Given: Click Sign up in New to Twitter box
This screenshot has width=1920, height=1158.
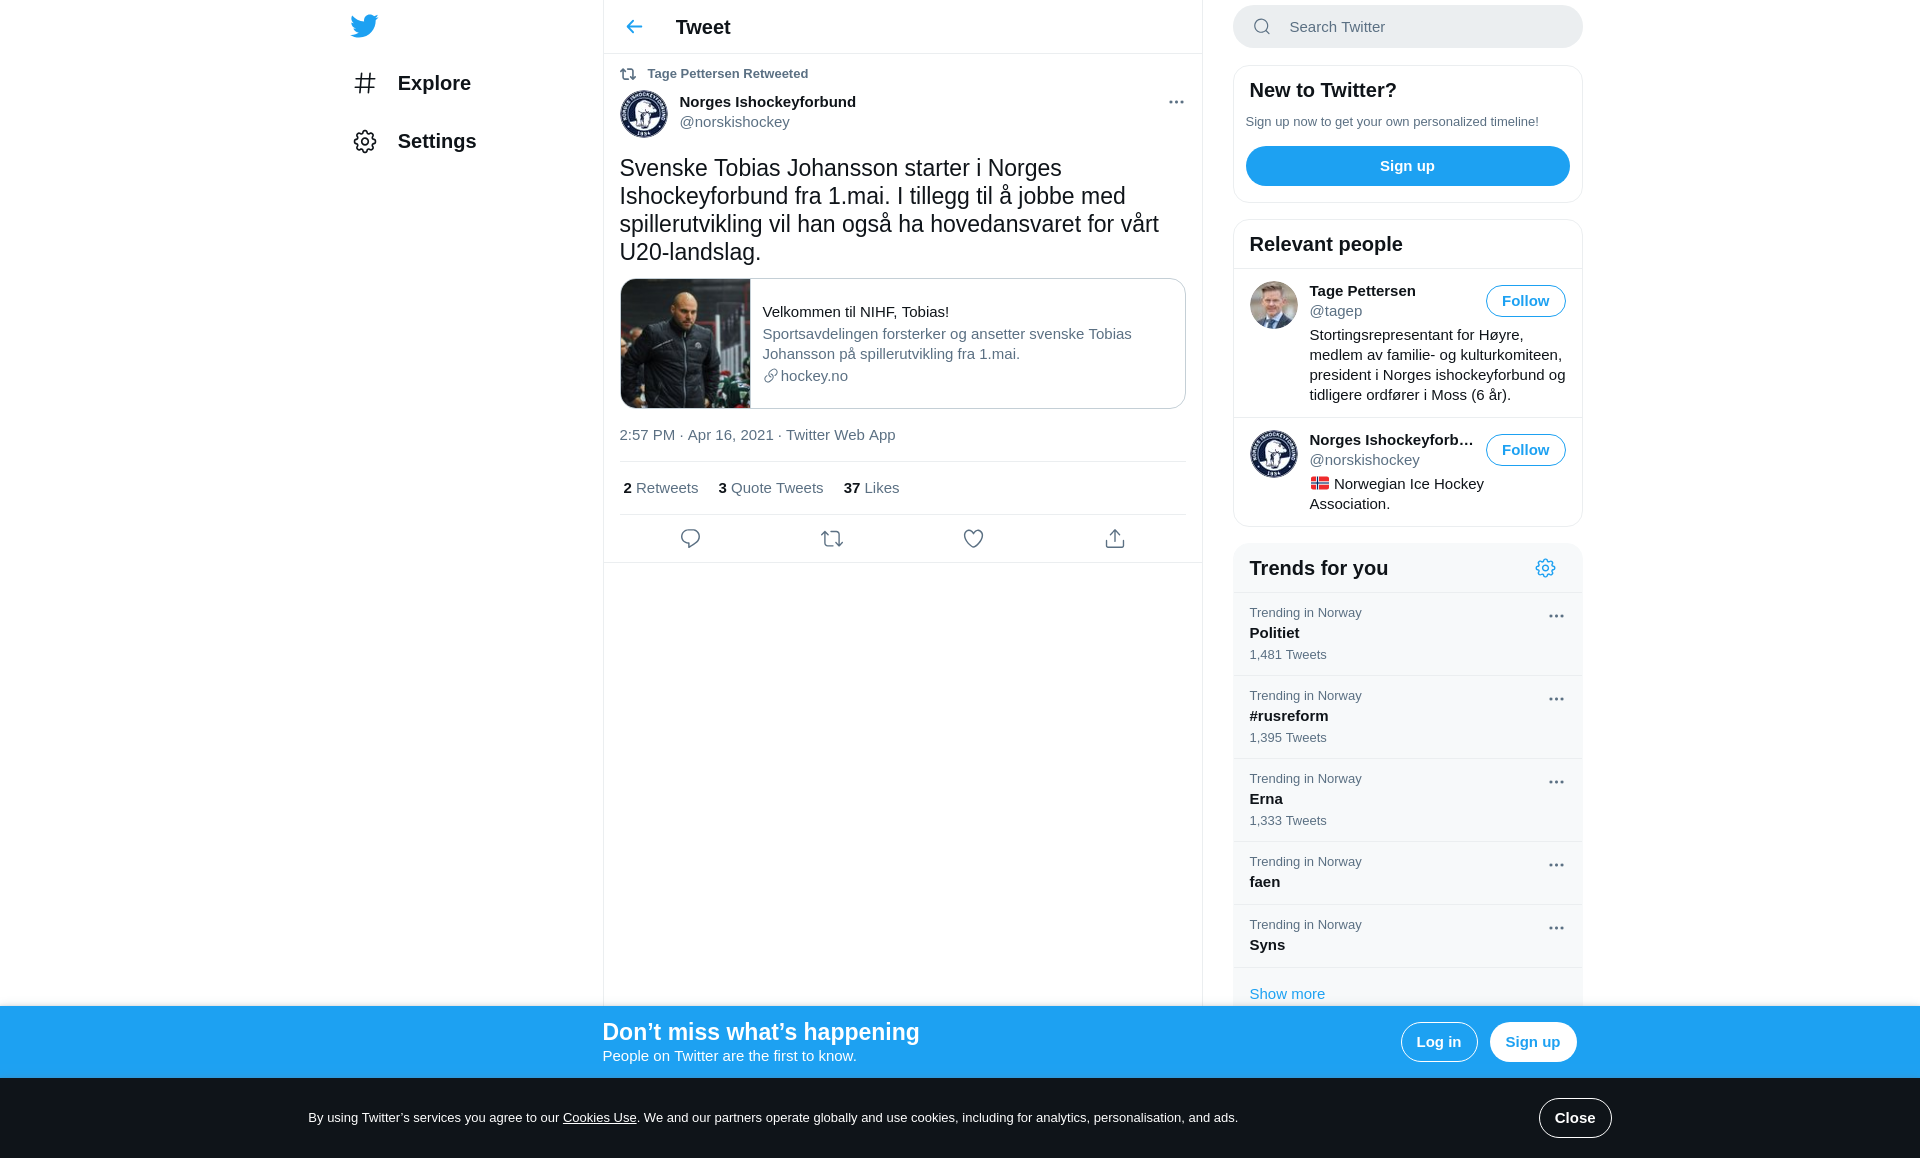Looking at the screenshot, I should (x=1407, y=166).
